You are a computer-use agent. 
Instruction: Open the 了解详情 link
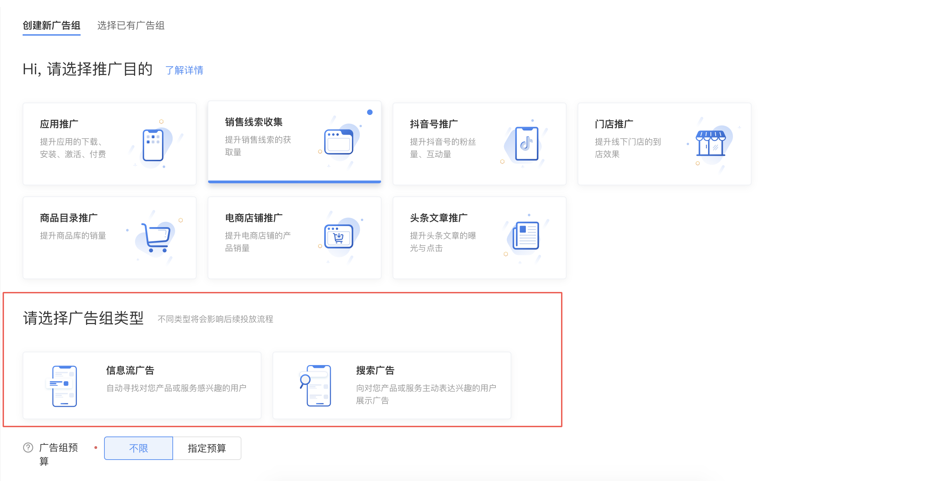(184, 70)
